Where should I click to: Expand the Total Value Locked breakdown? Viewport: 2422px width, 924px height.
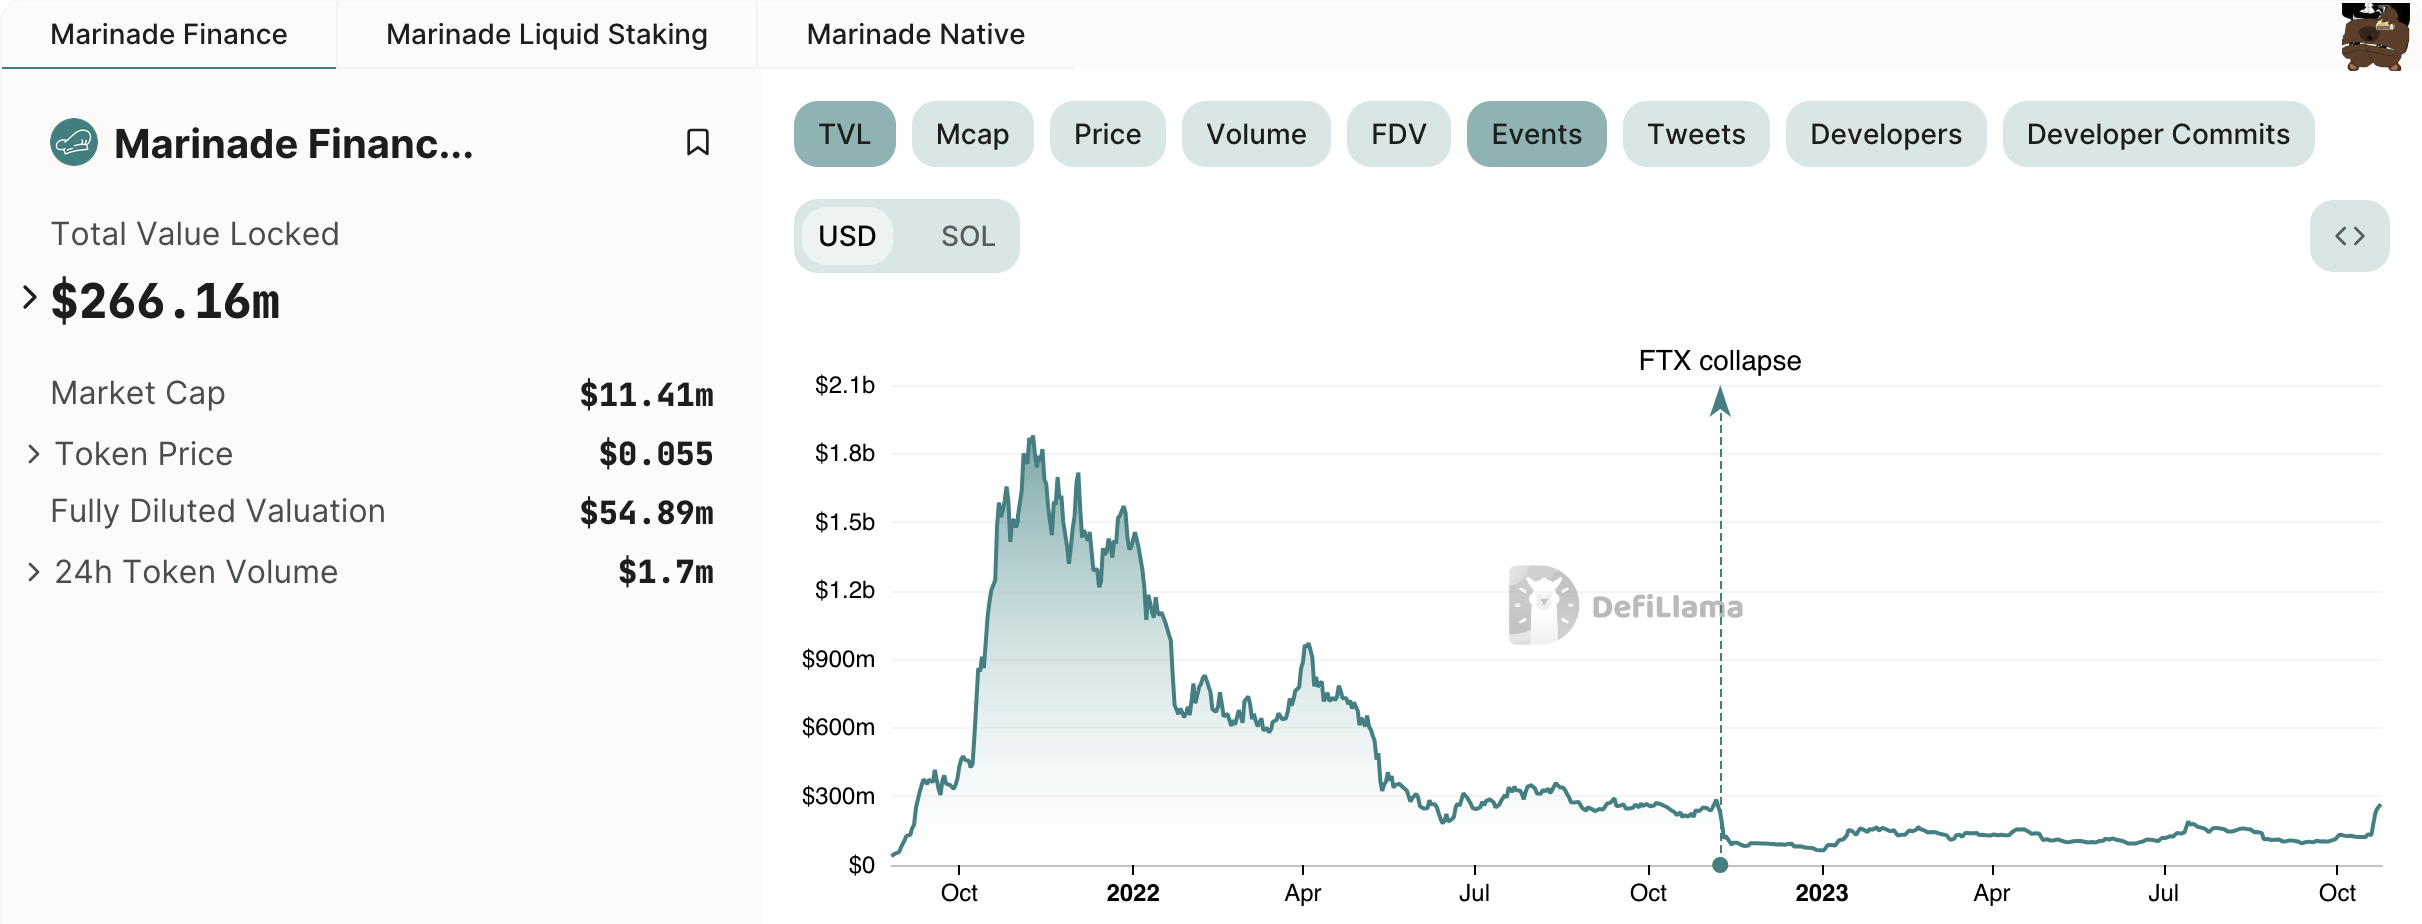pos(26,297)
